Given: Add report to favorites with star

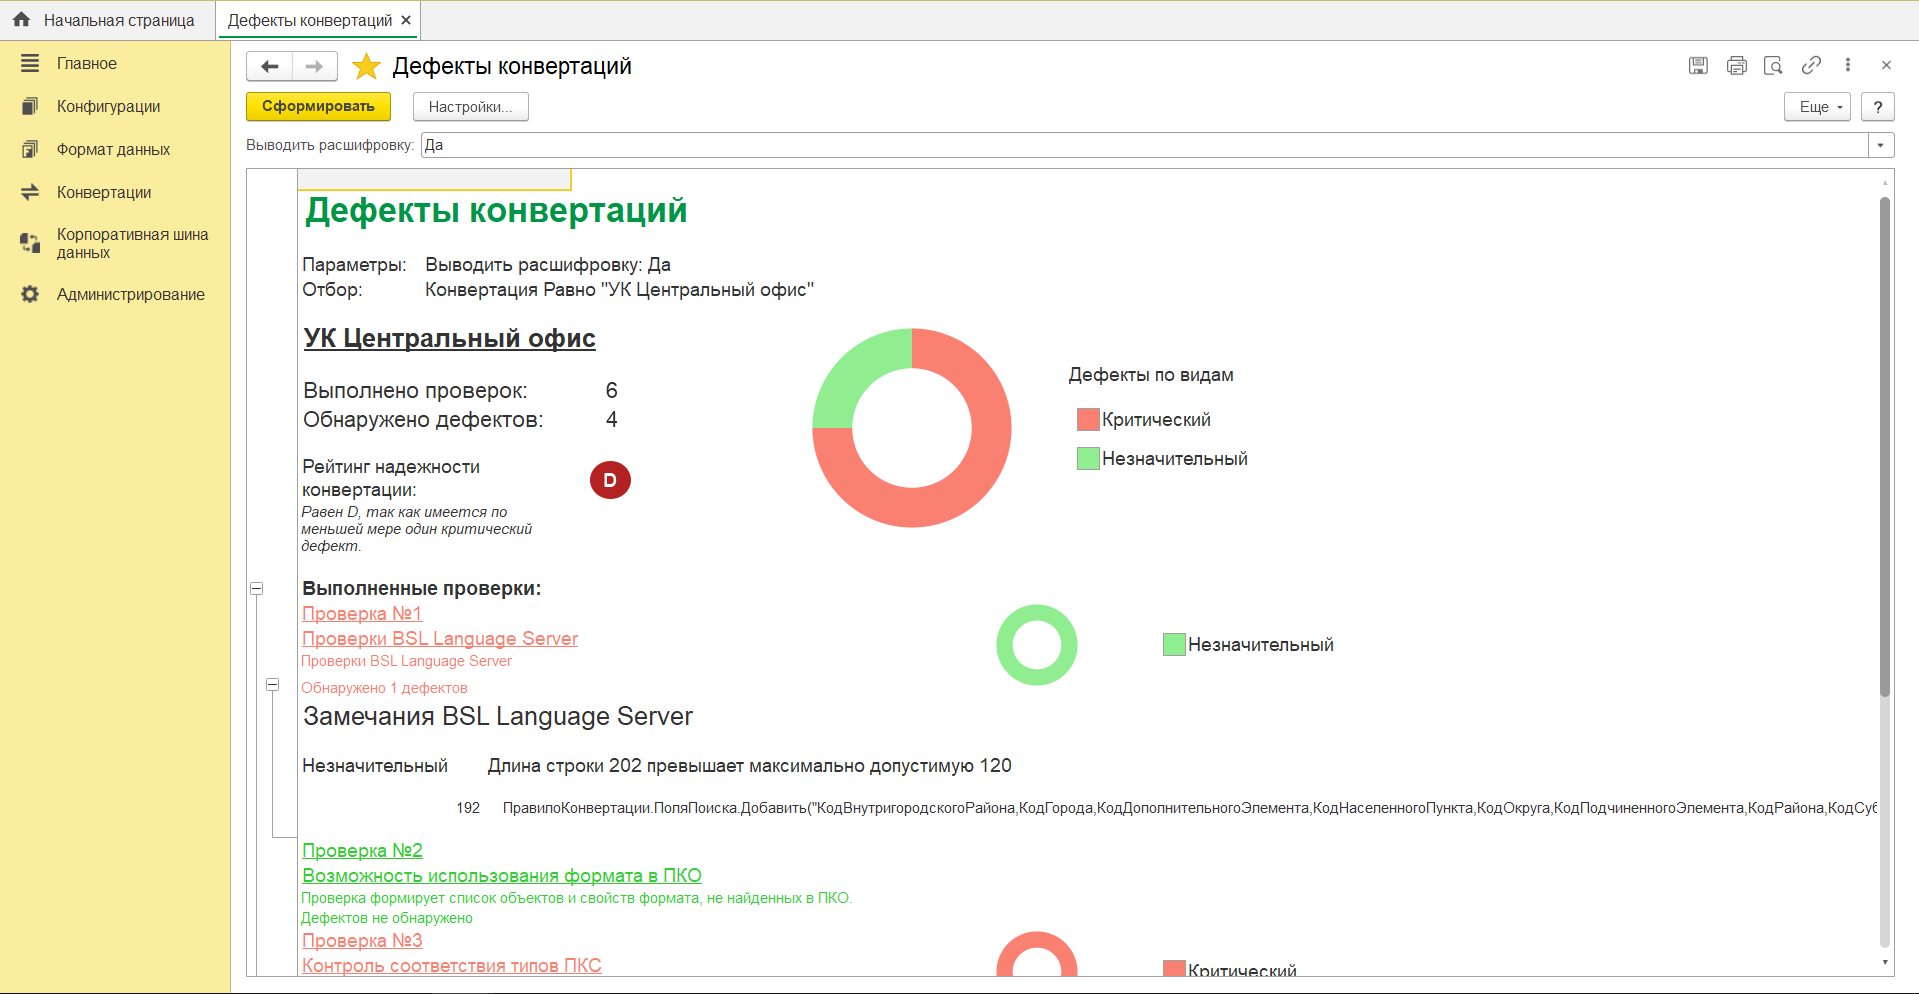Looking at the screenshot, I should click(367, 67).
